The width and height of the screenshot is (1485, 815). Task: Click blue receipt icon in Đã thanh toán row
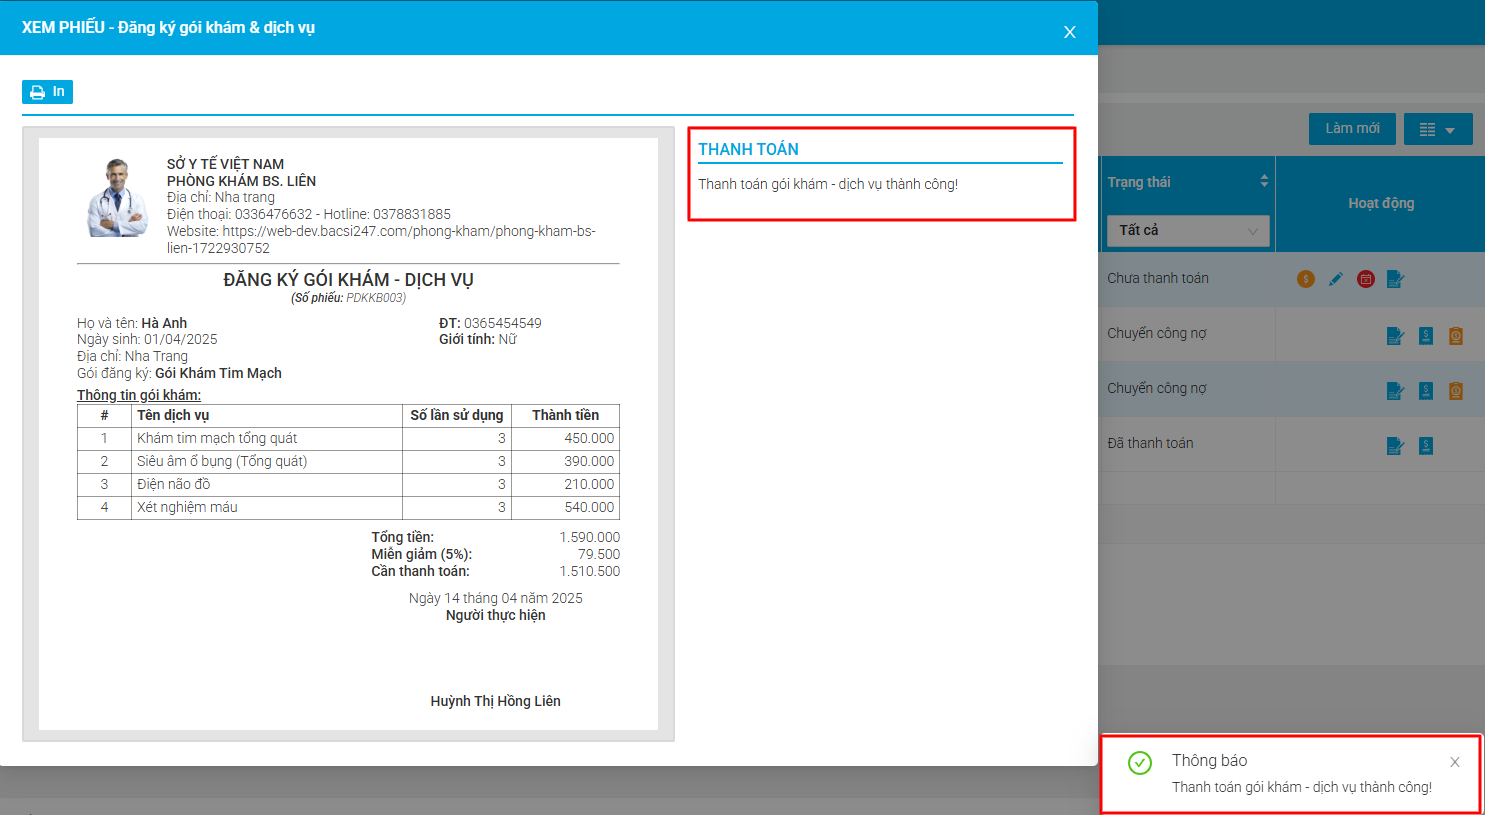pos(1426,446)
